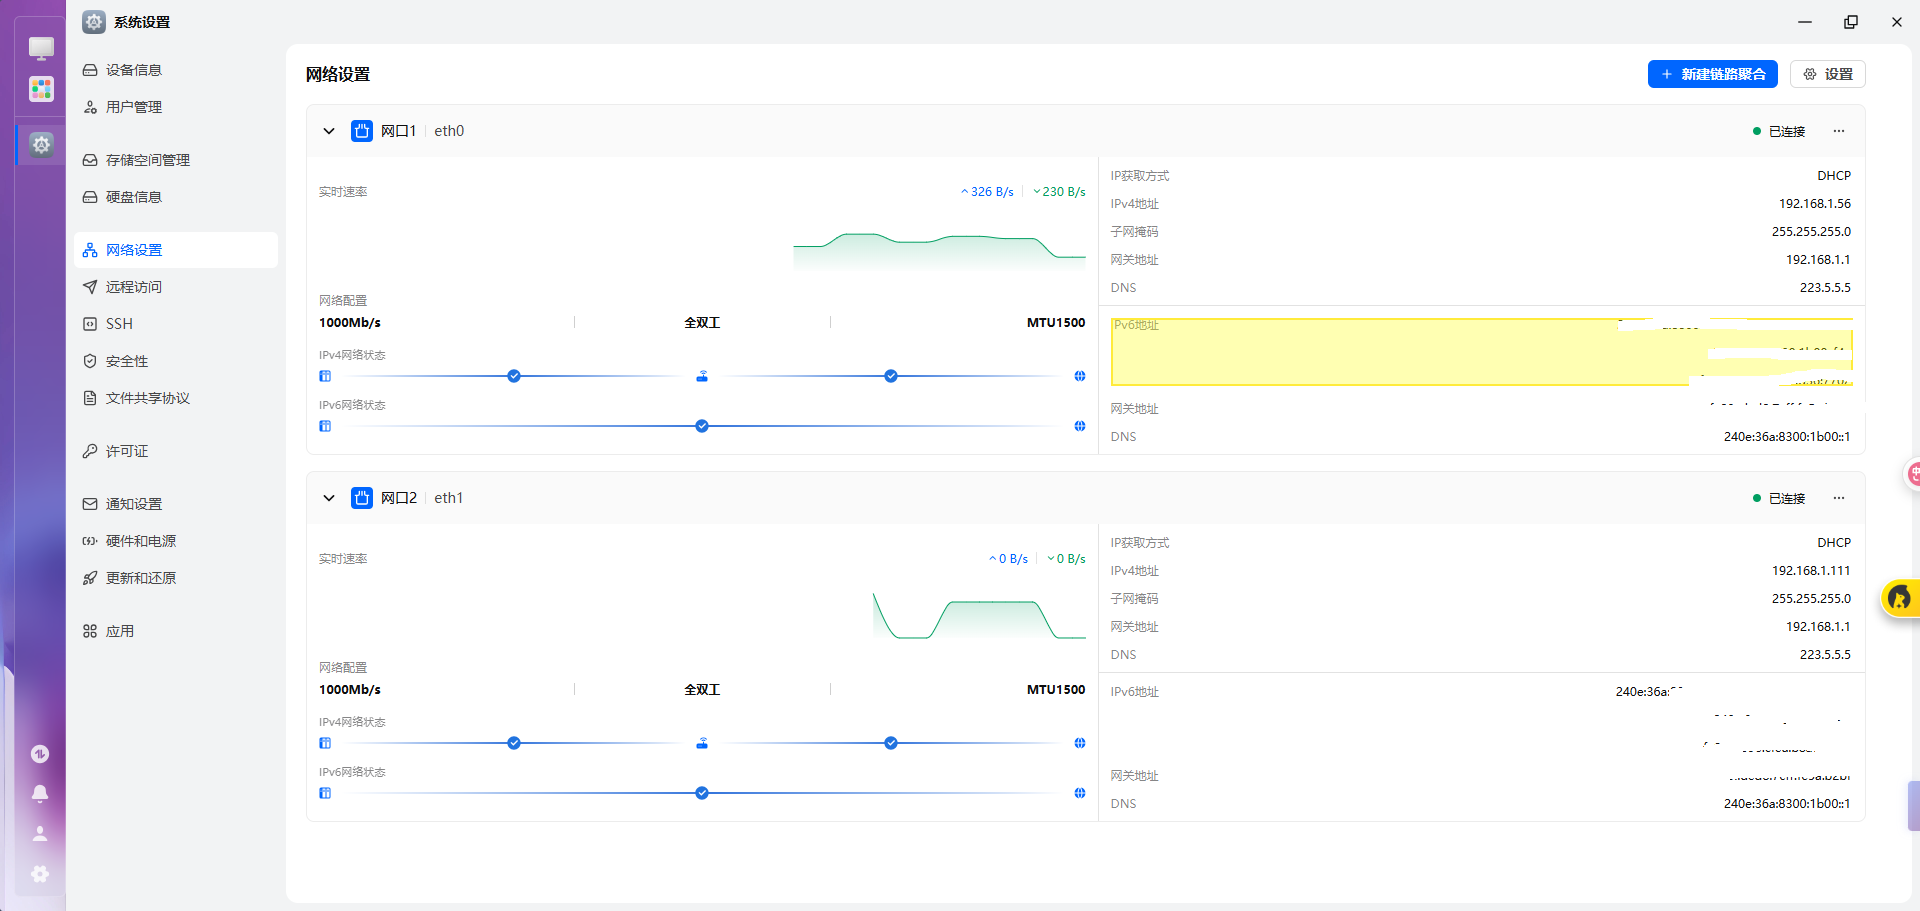The image size is (1920, 911).
Task: Click the 网口1 ethernet port icon
Action: pos(362,131)
